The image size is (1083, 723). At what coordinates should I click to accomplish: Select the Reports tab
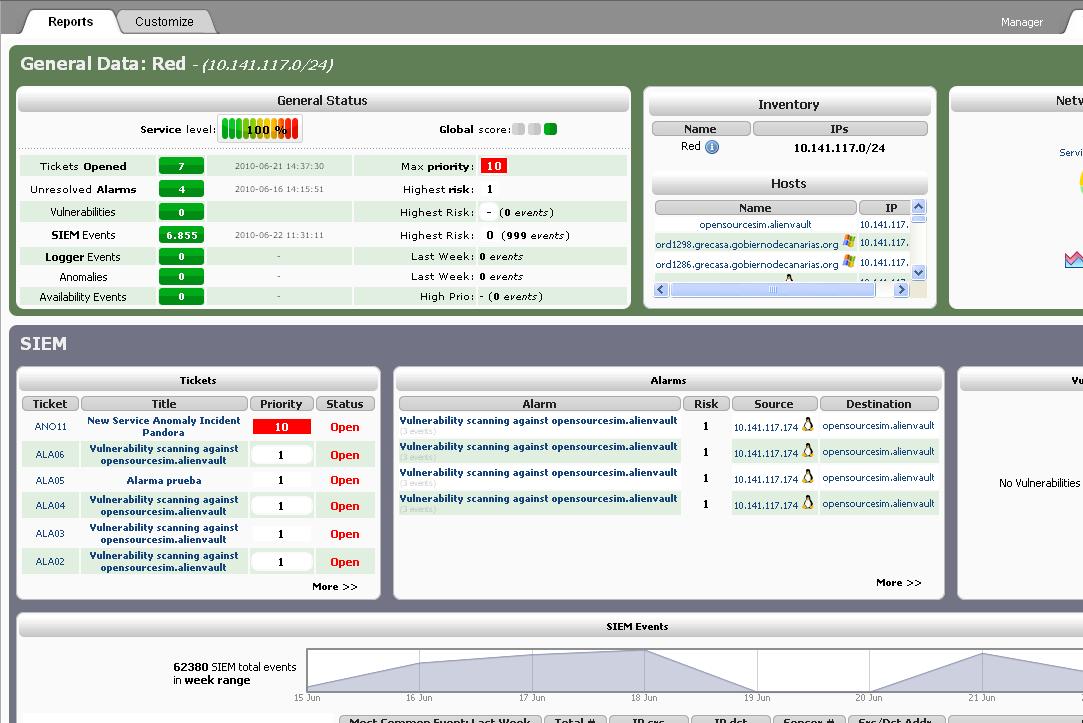tap(70, 21)
